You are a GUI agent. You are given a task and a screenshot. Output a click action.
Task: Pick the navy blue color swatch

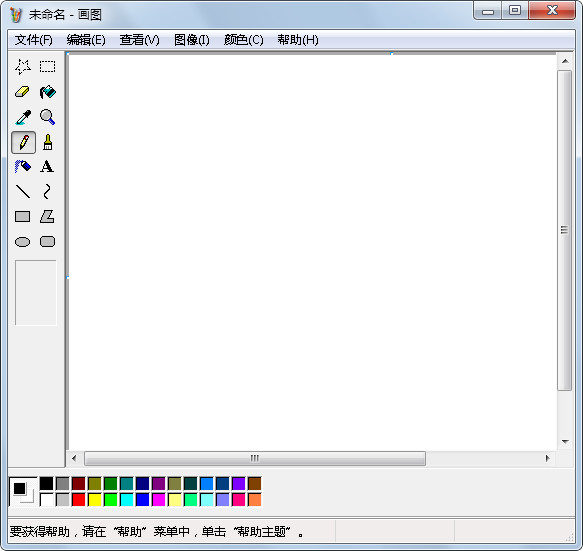(x=143, y=484)
